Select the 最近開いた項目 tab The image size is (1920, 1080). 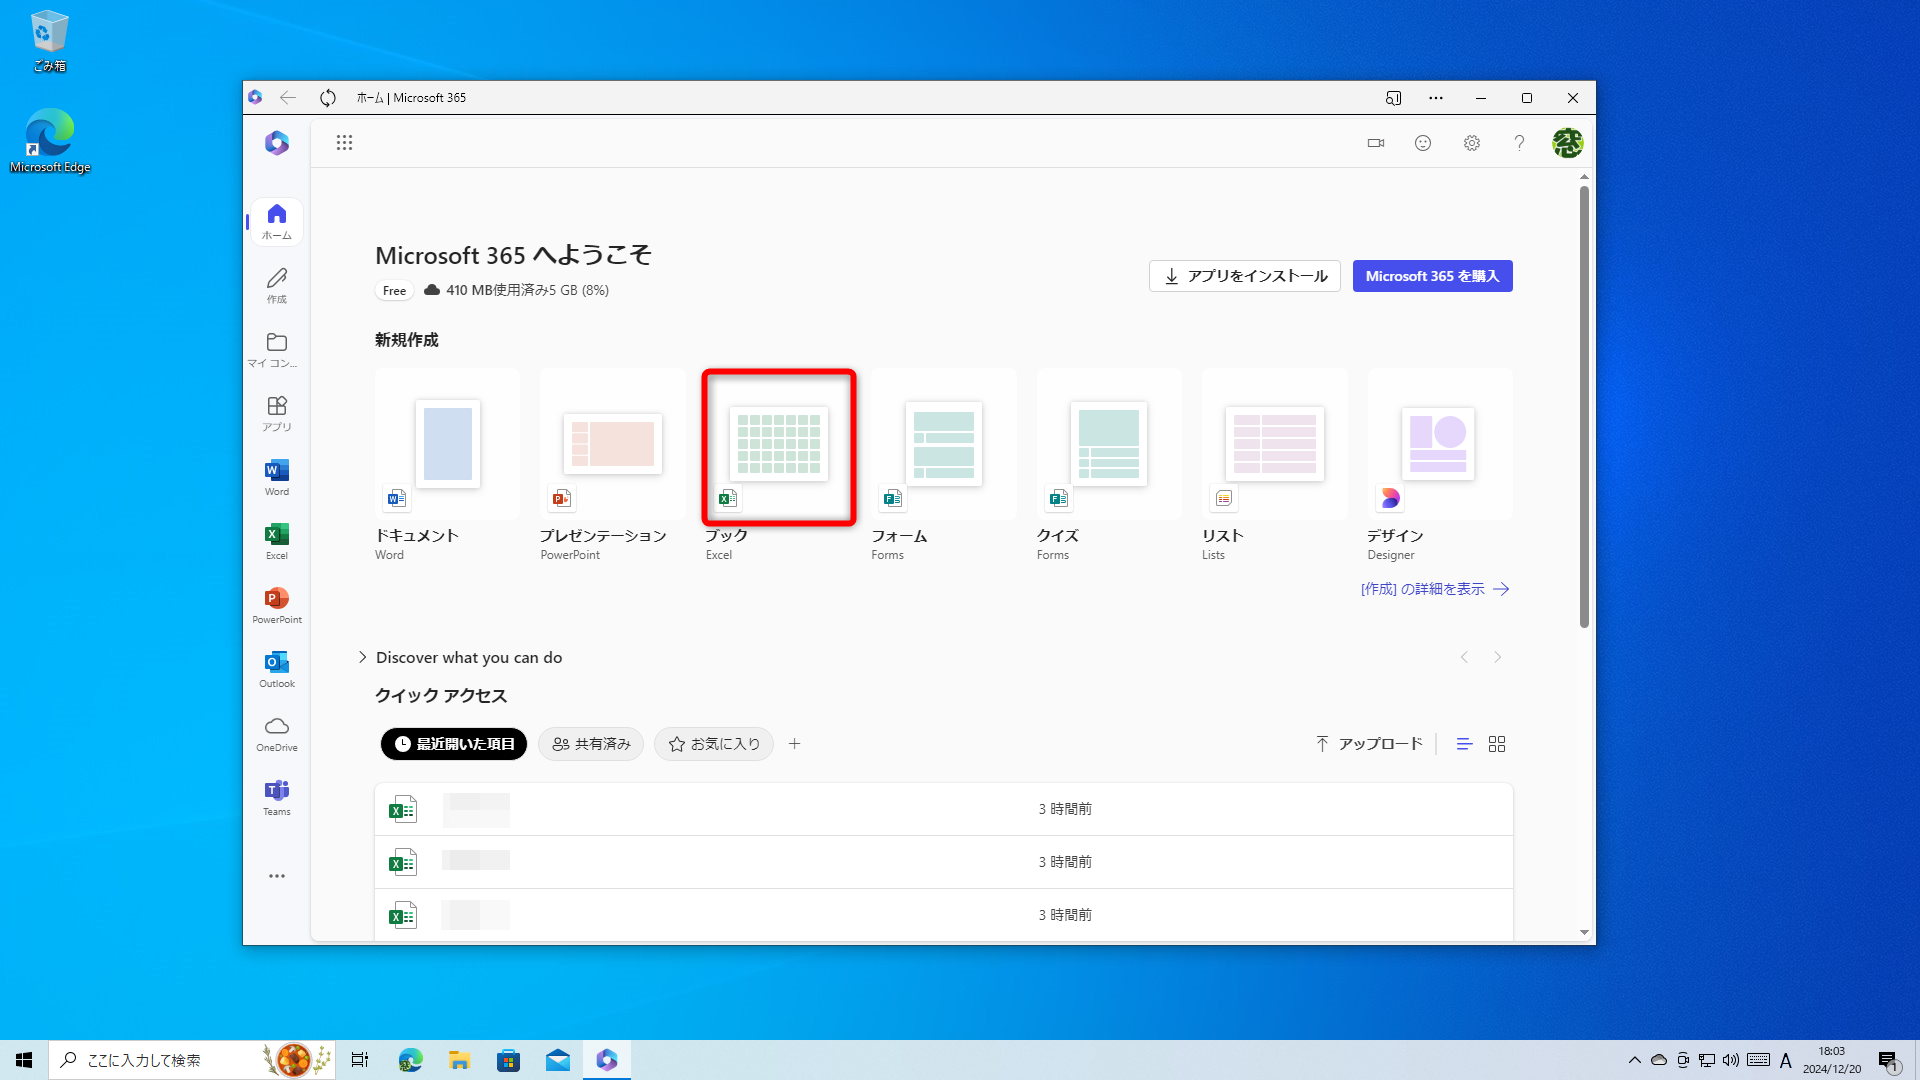point(453,743)
